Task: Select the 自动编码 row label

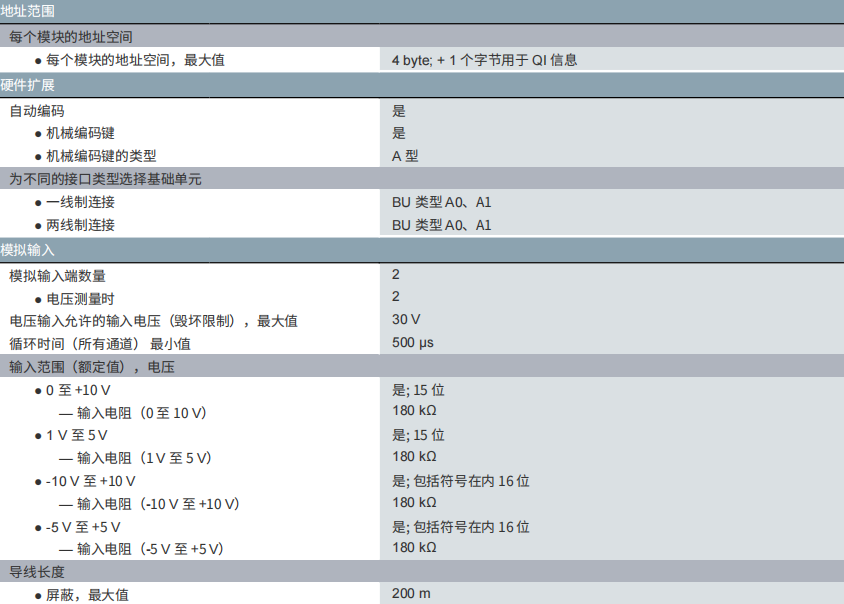Action: [x=37, y=111]
